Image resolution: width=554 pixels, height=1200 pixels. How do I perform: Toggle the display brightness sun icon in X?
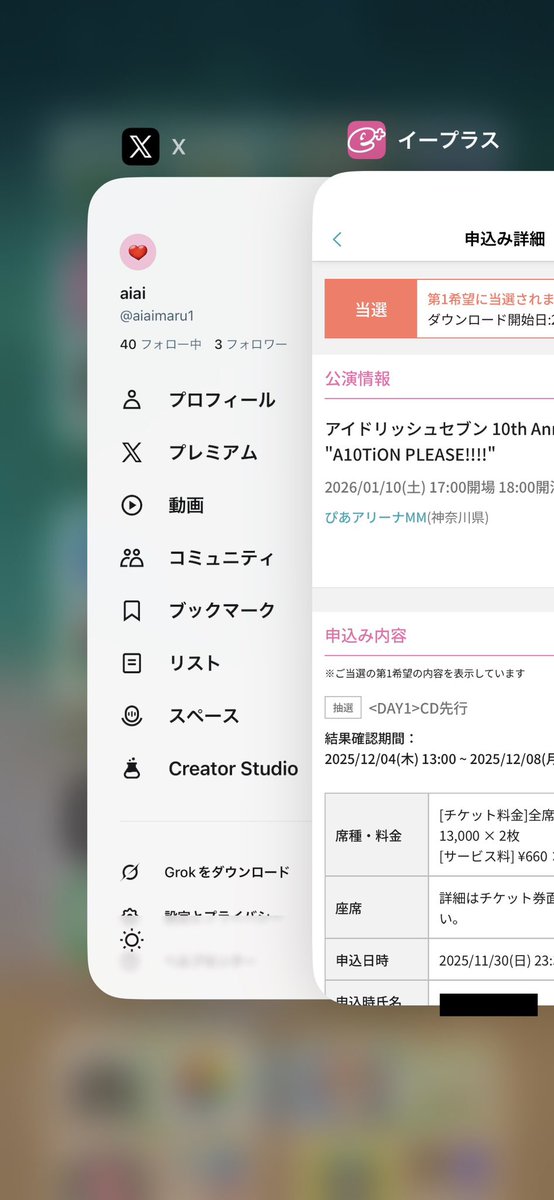[x=132, y=940]
